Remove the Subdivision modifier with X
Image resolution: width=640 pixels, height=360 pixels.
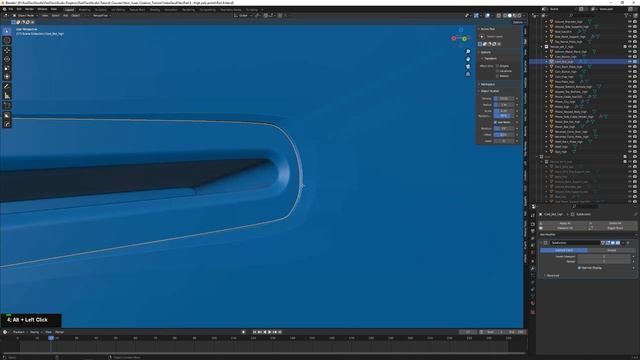(x=629, y=243)
